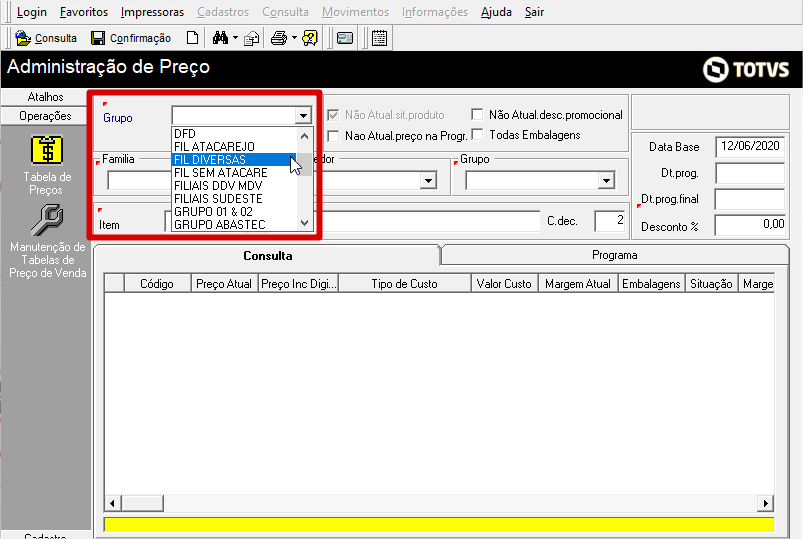Image resolution: width=803 pixels, height=539 pixels.
Task: Click the Preço Atual column header
Action: pos(224,283)
